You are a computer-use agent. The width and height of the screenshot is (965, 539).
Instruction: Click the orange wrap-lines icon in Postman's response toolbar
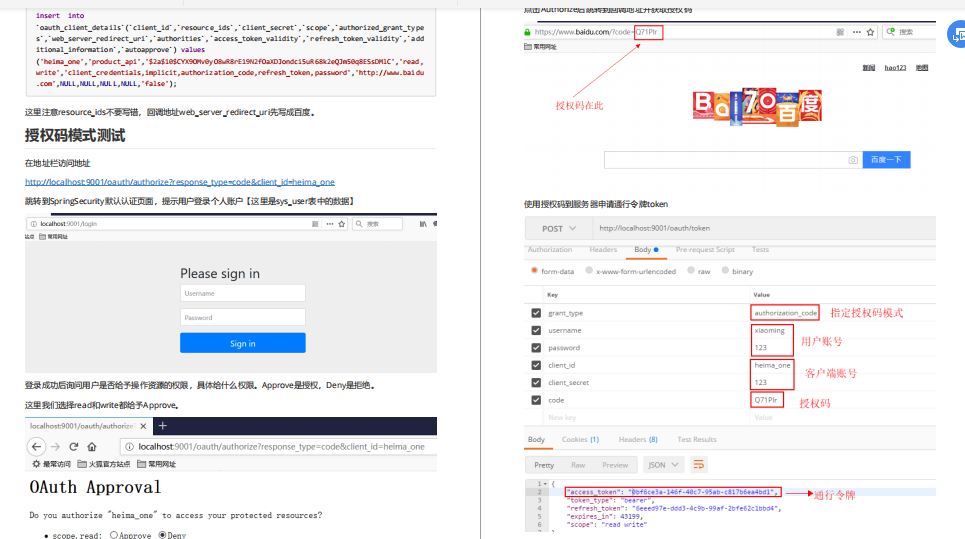[x=699, y=465]
